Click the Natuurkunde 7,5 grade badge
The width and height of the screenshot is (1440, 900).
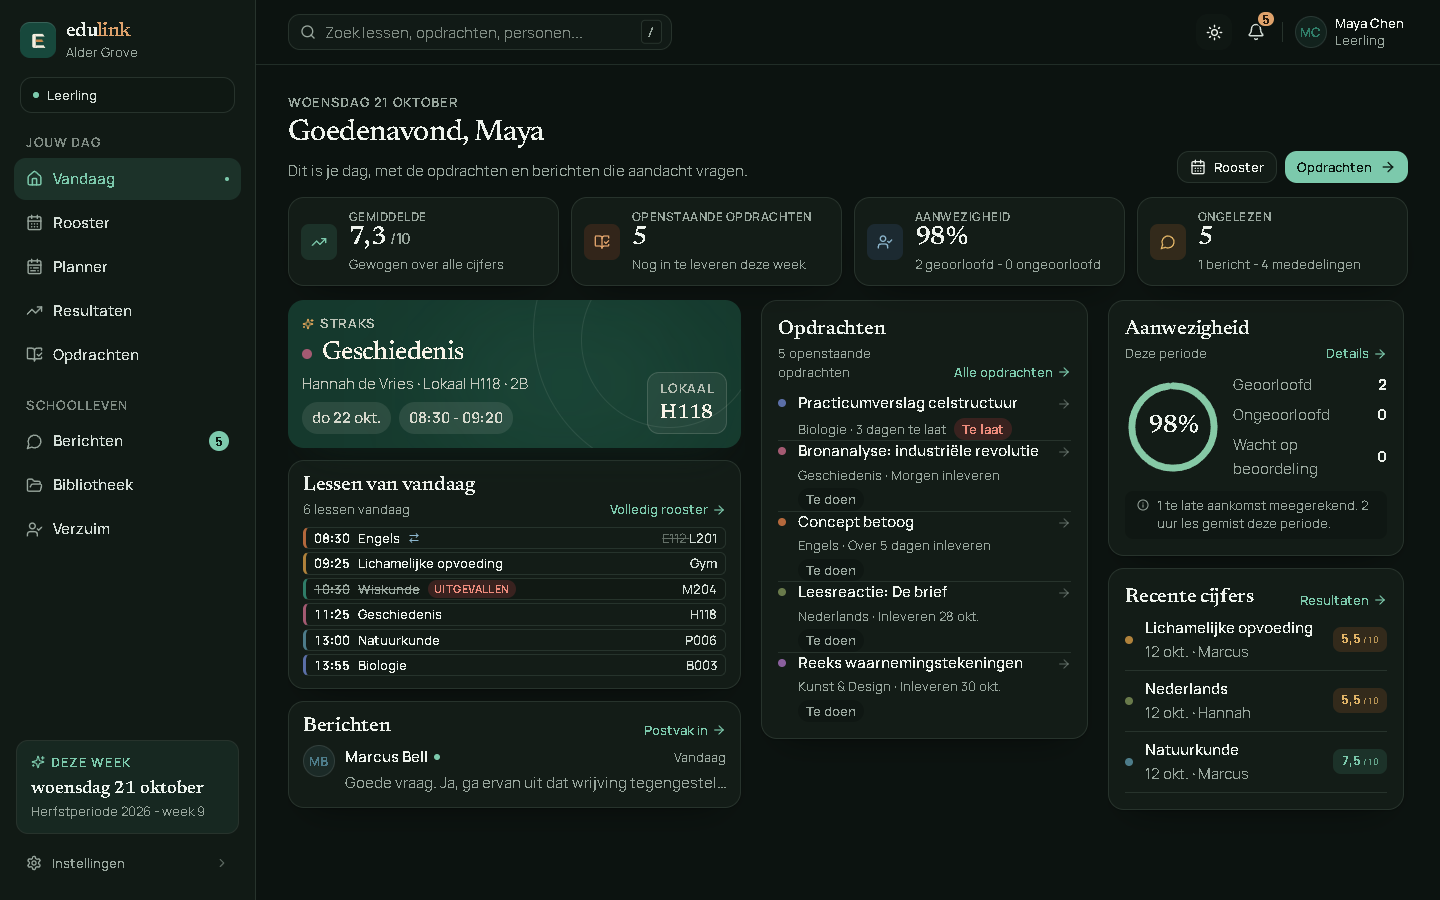[1360, 761]
